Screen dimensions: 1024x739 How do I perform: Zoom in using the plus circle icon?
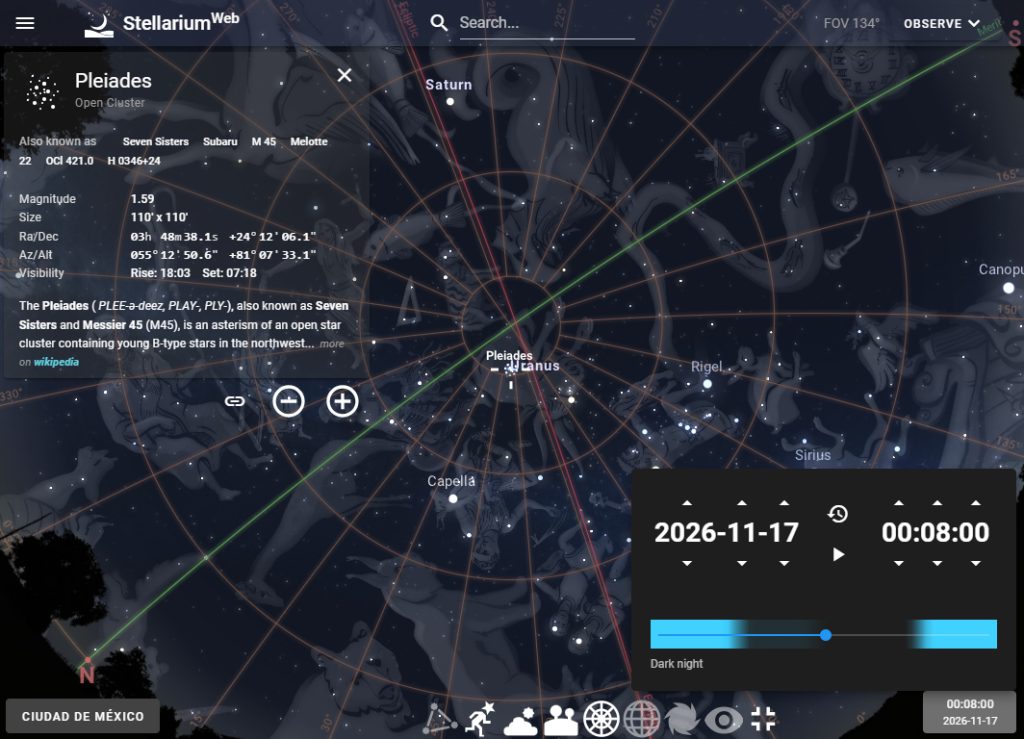pyautogui.click(x=342, y=401)
